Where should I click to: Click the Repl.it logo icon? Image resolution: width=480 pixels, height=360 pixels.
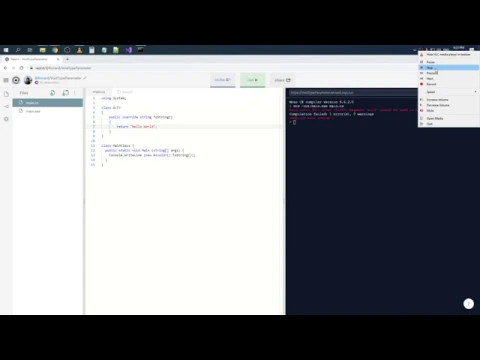[x=16, y=80]
